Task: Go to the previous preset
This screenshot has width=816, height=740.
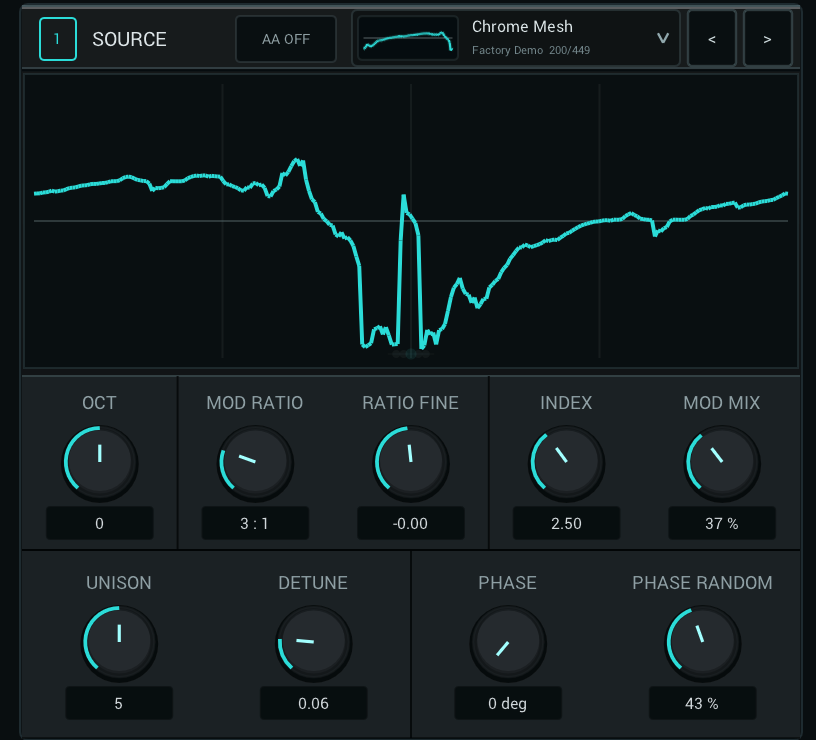Action: pyautogui.click(x=712, y=39)
